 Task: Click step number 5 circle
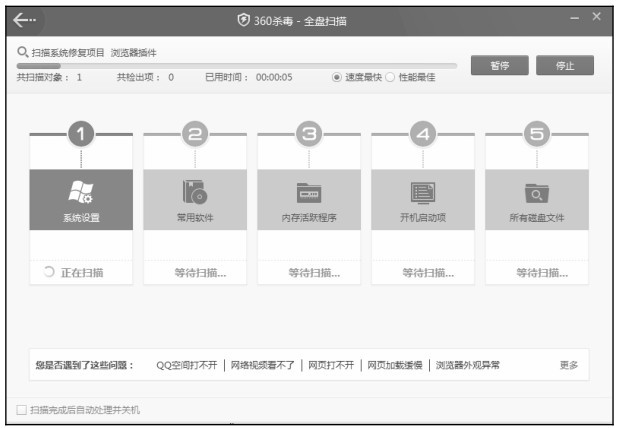click(537, 134)
